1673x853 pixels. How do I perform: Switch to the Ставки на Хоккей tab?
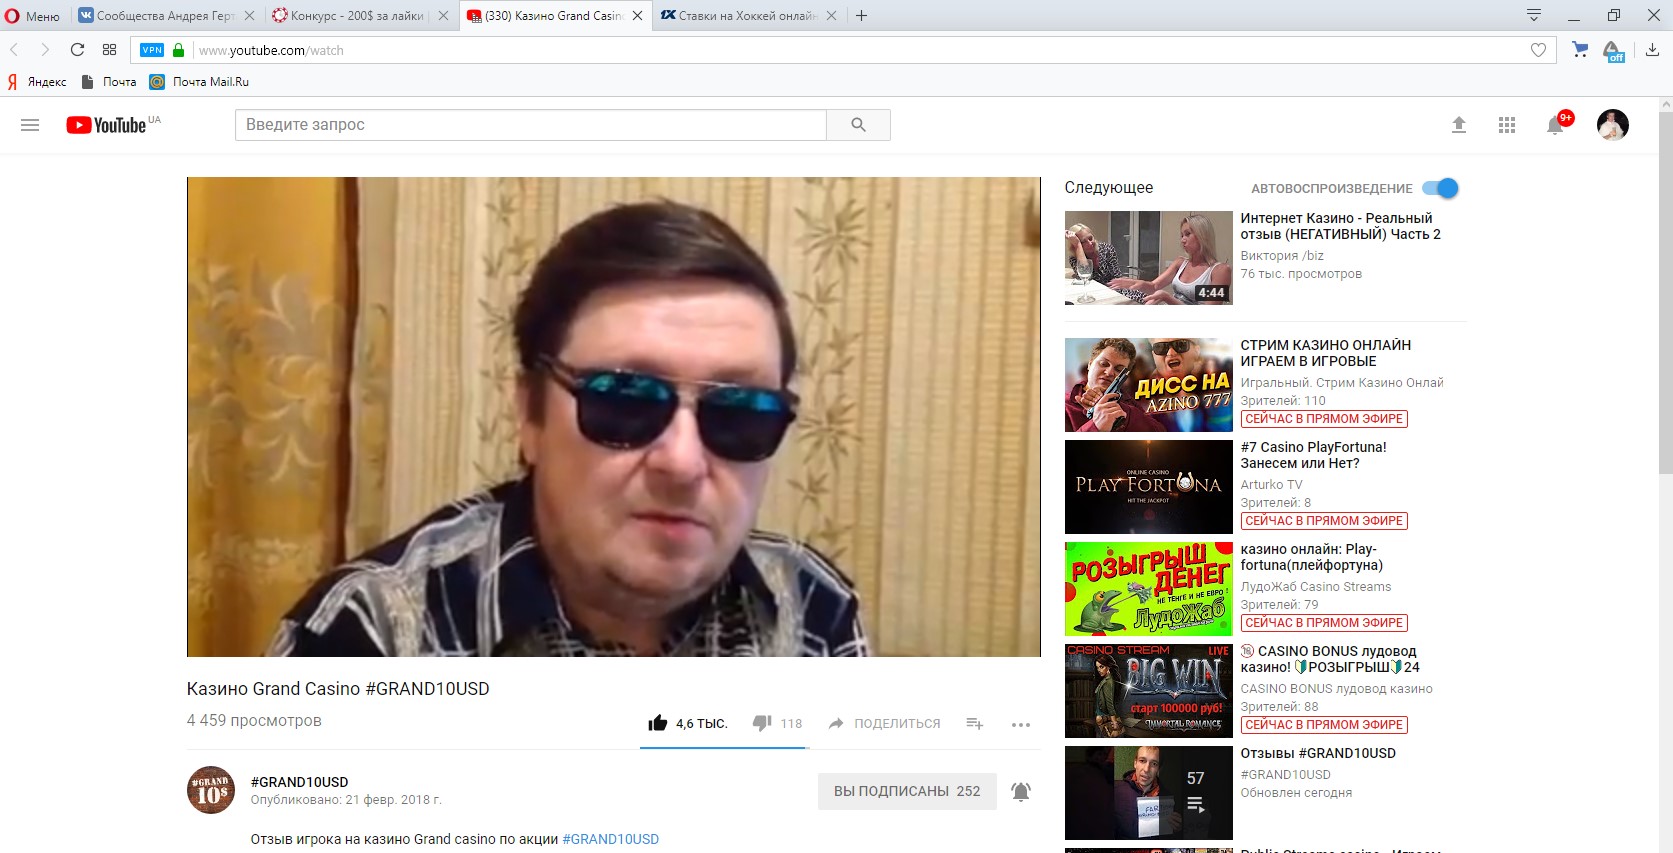click(748, 16)
